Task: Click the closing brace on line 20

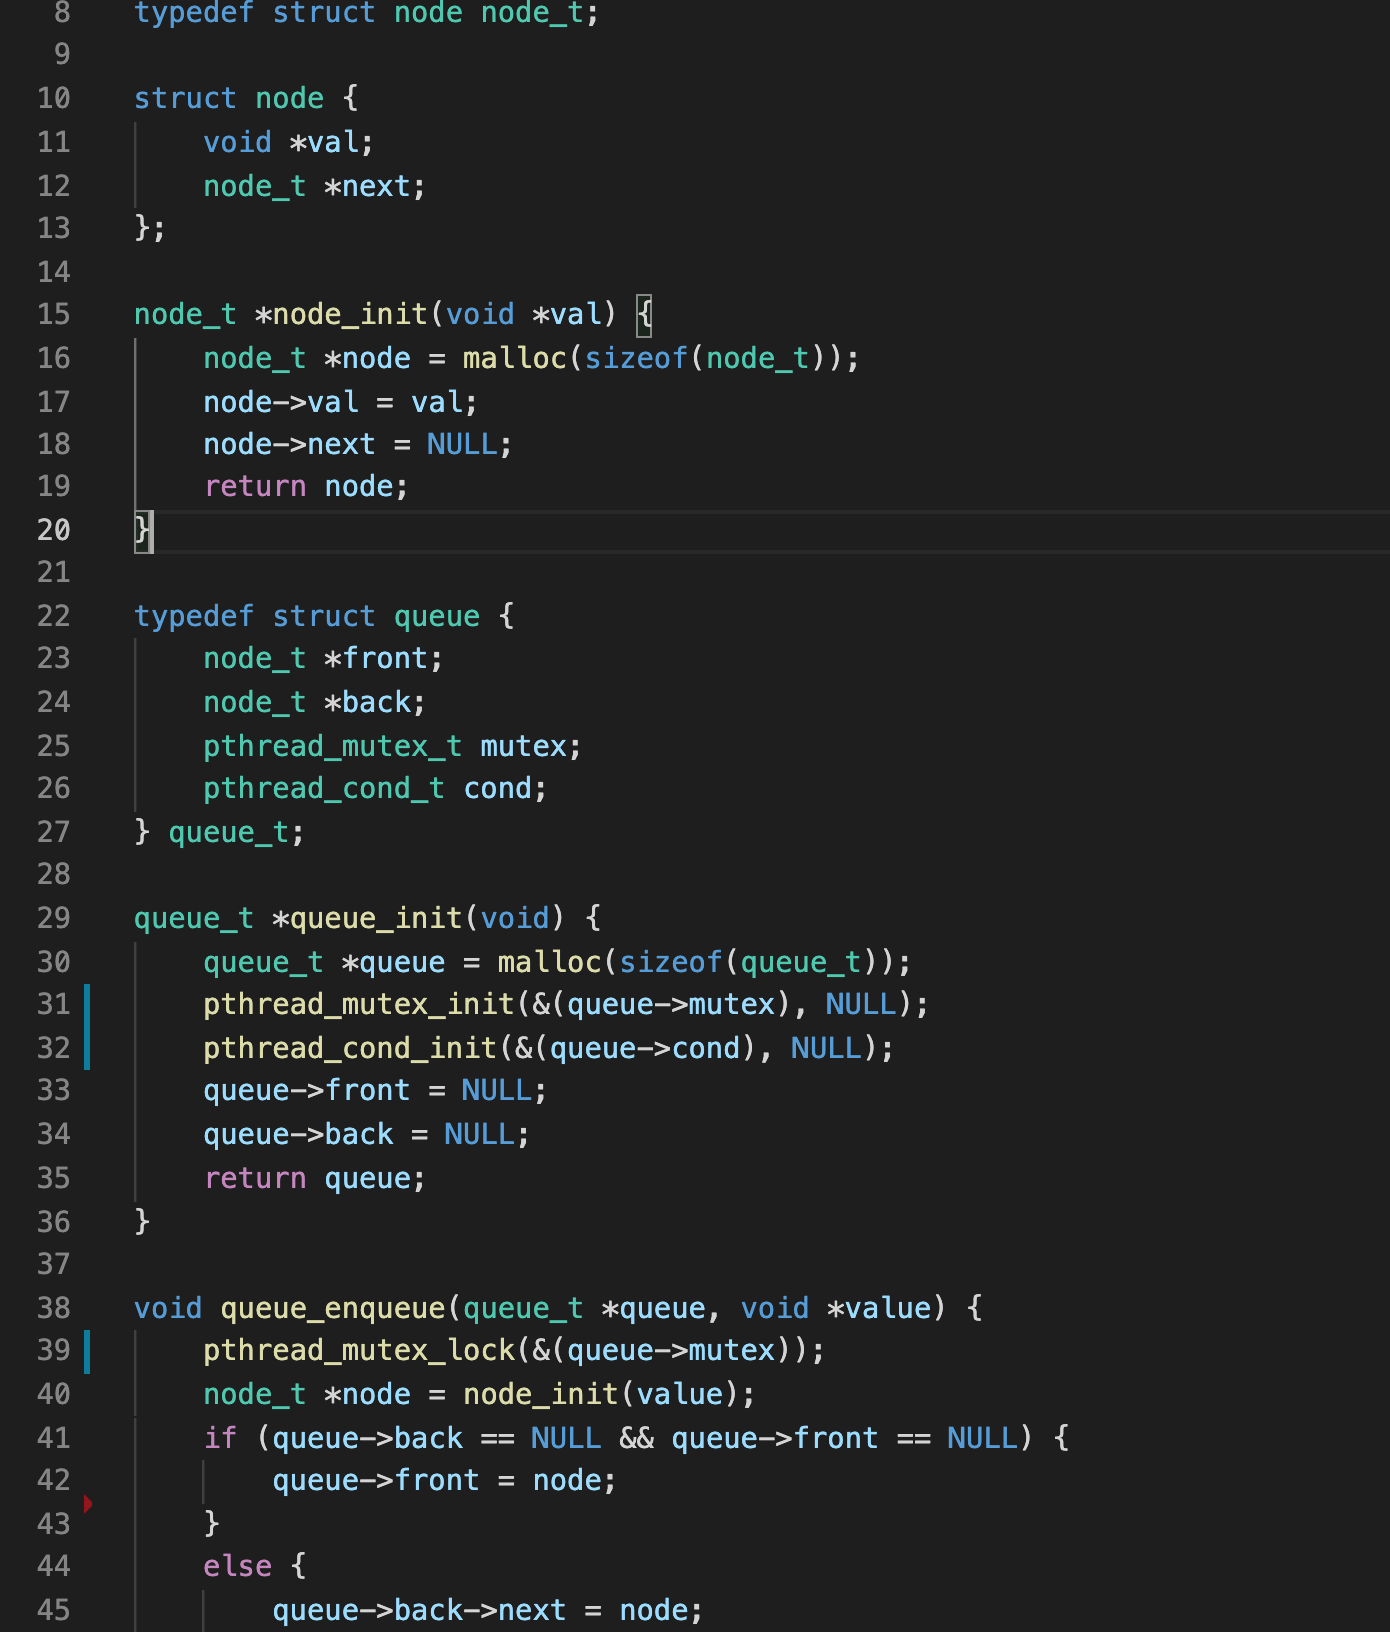Action: (142, 530)
